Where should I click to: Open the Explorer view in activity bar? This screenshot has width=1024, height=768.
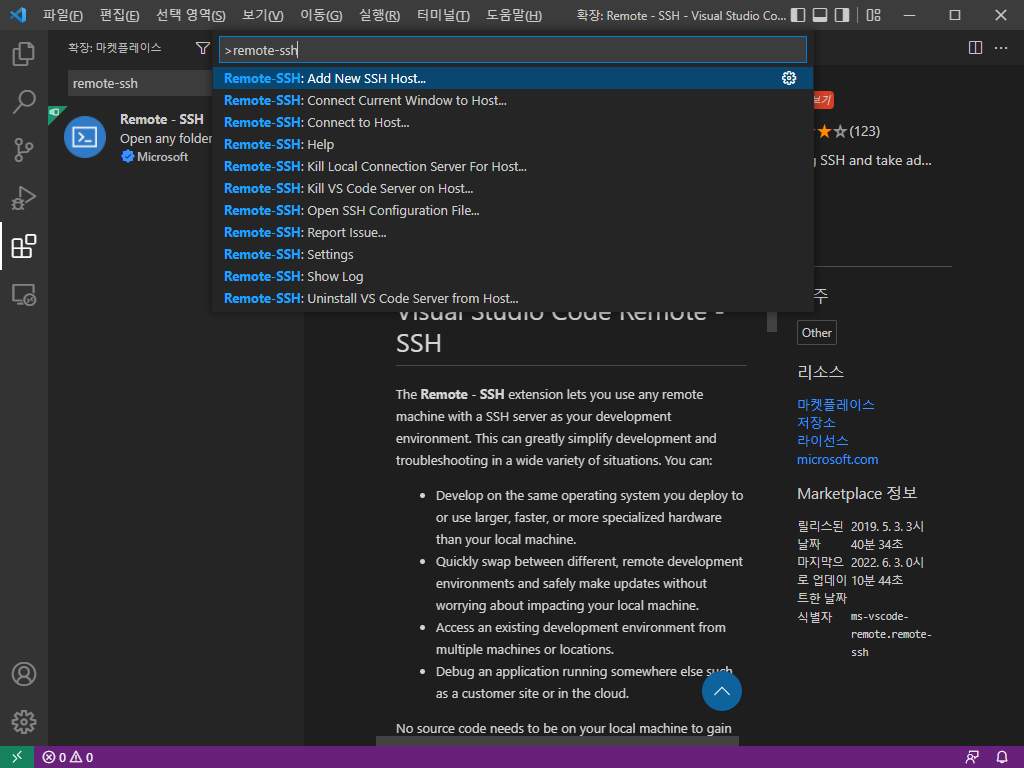coord(24,54)
